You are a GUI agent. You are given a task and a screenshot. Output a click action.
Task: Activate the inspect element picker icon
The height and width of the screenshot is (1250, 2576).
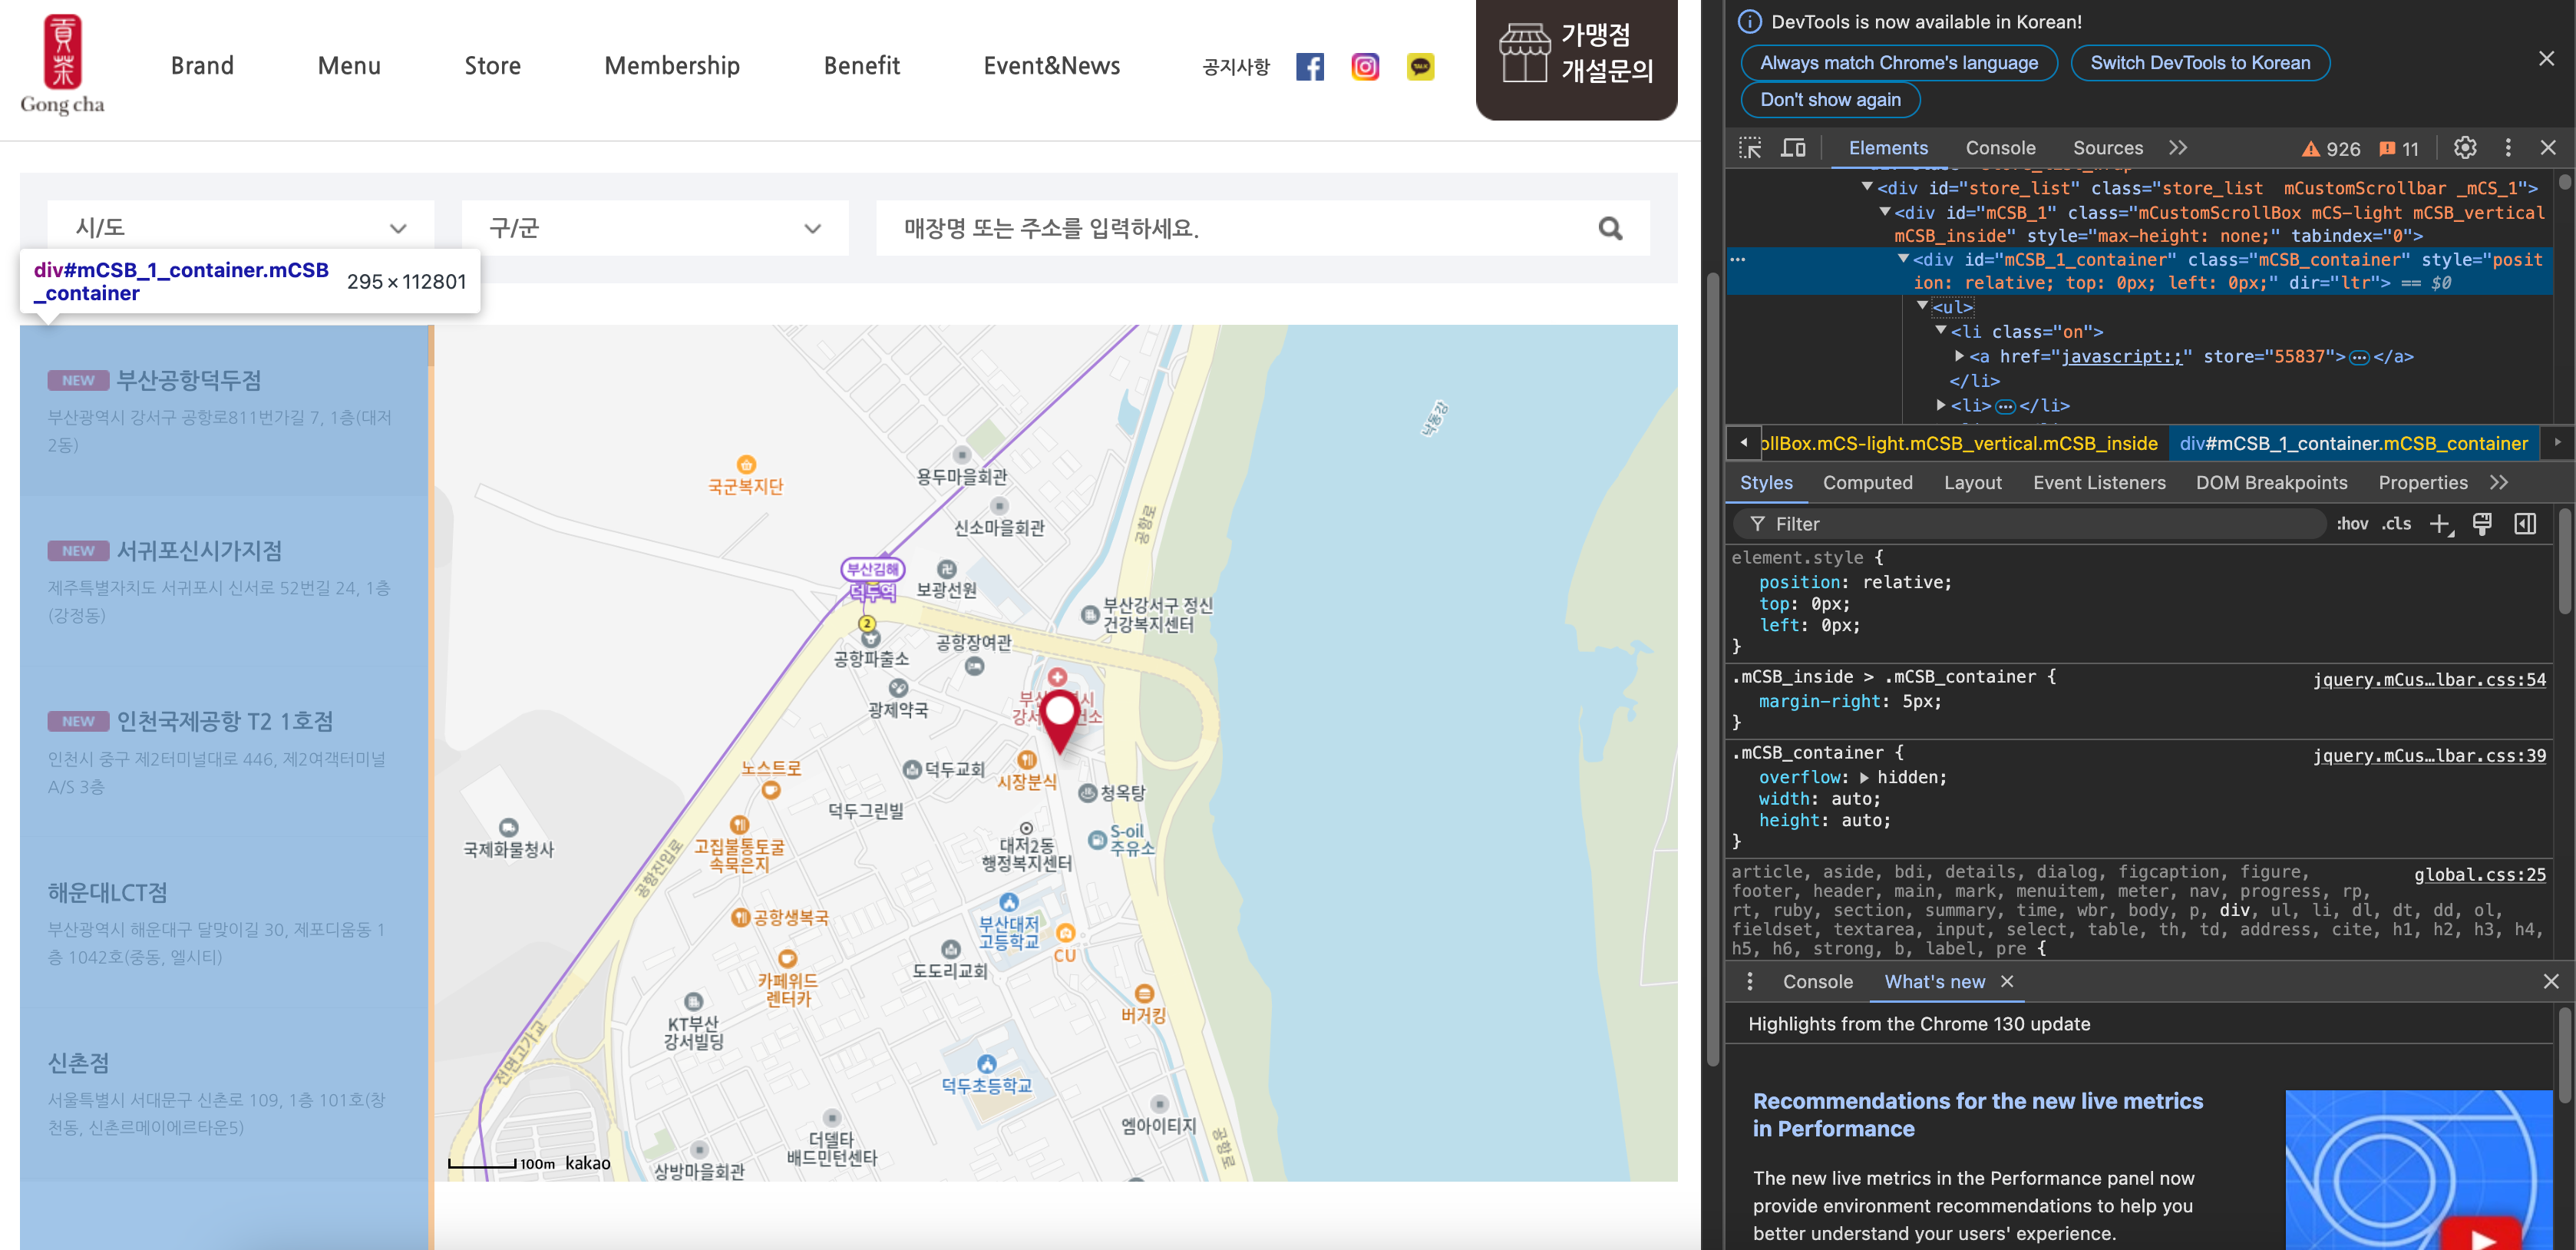tap(1750, 148)
